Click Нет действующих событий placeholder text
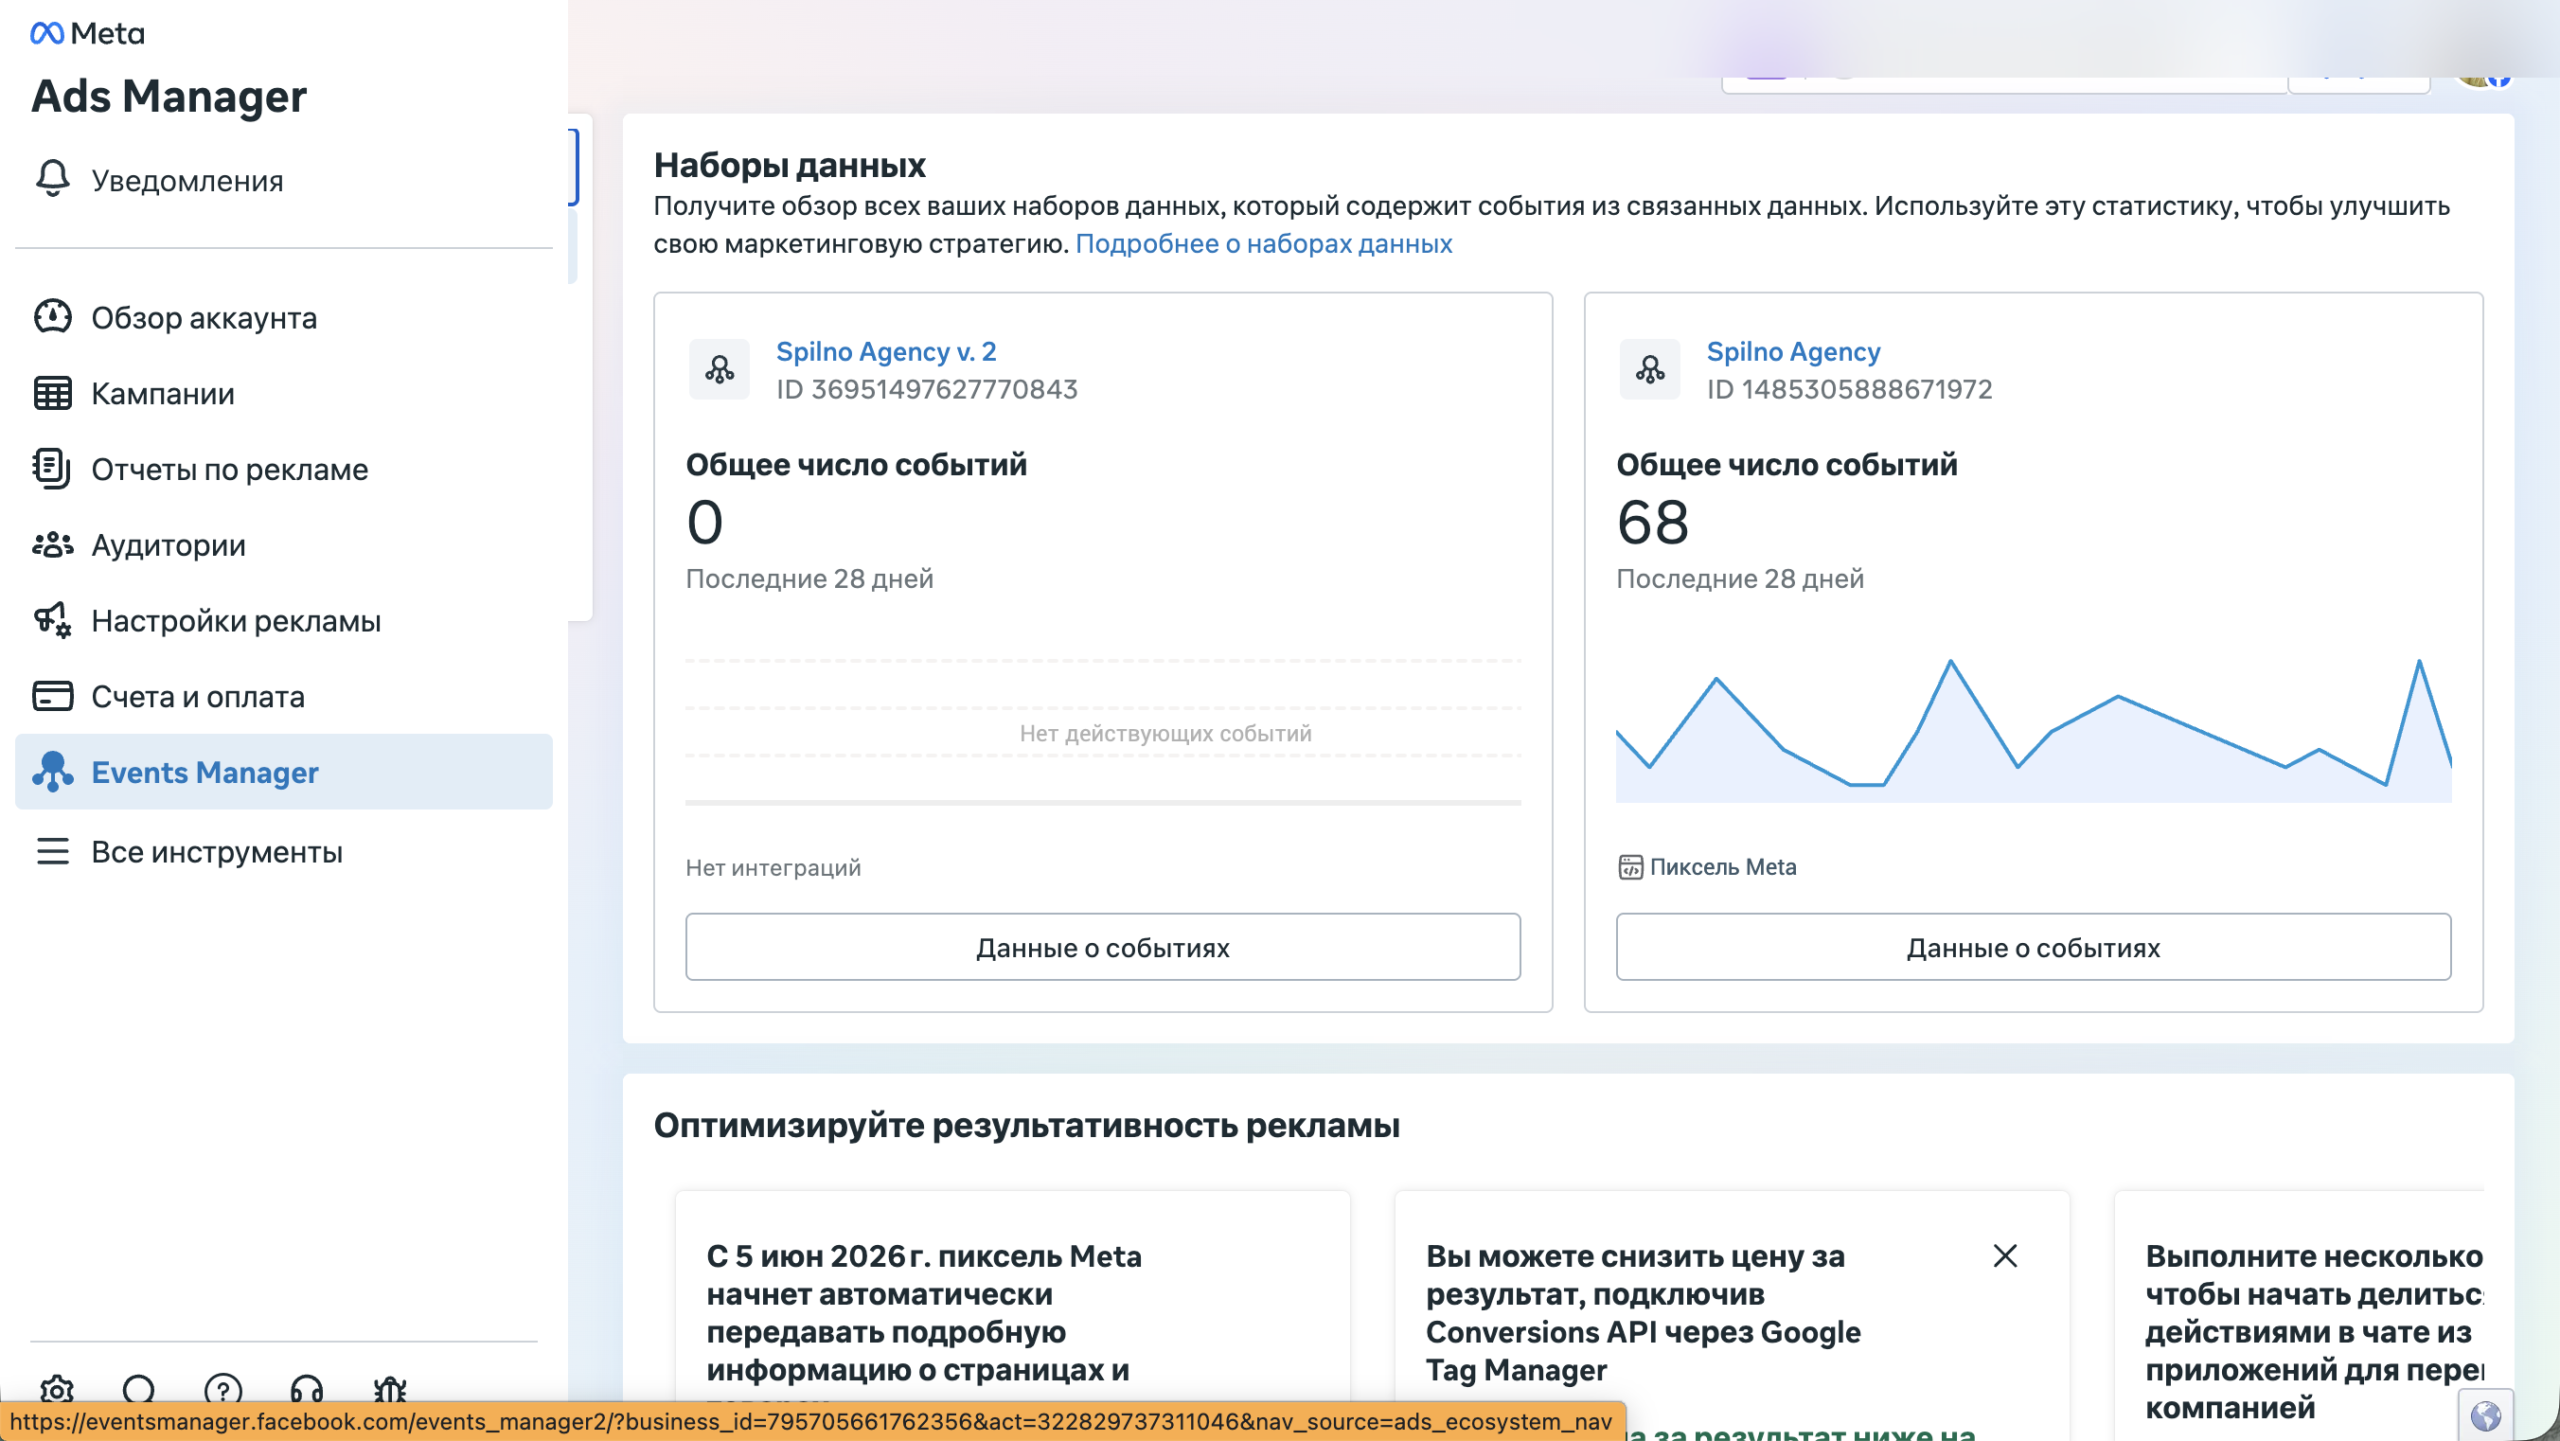 [1165, 733]
